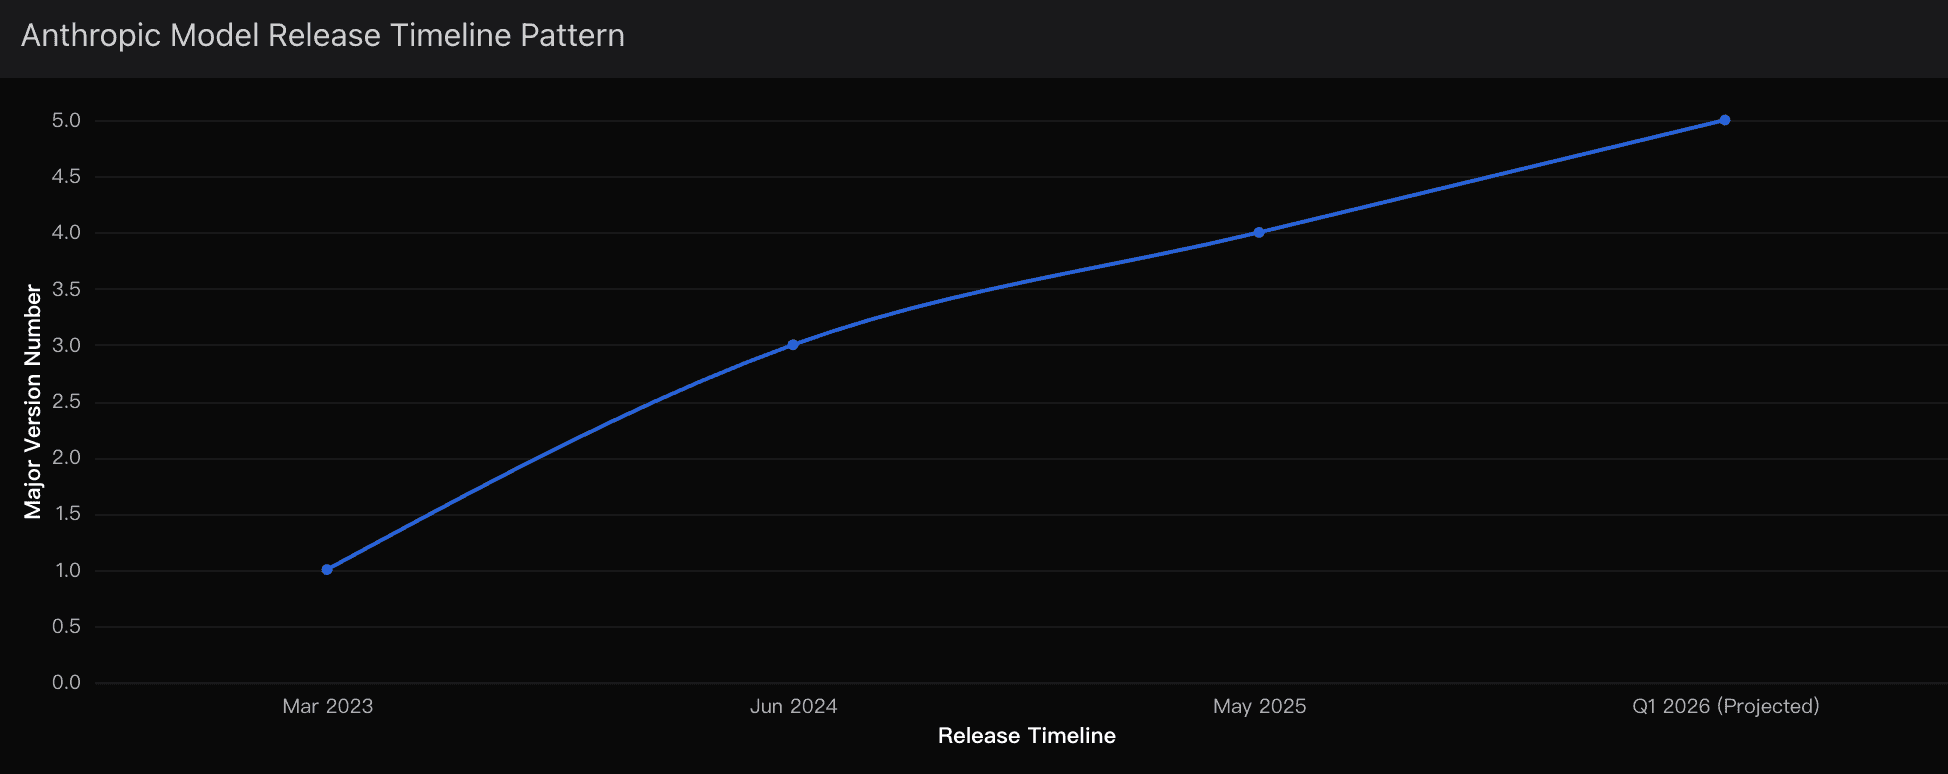Click the 3.0 y-axis tick label
Viewport: 1948px width, 774px height.
pyautogui.click(x=66, y=346)
